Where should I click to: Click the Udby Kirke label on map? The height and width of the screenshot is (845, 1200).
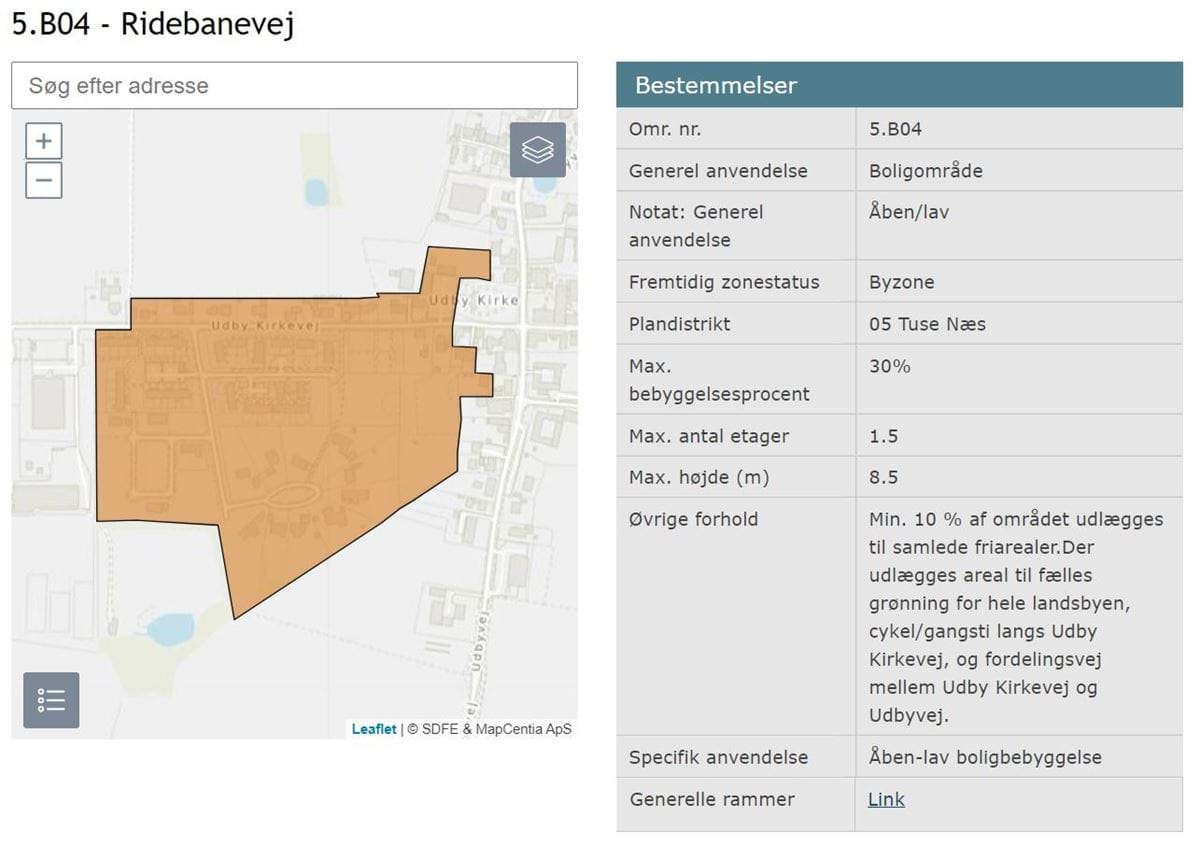pyautogui.click(x=473, y=300)
